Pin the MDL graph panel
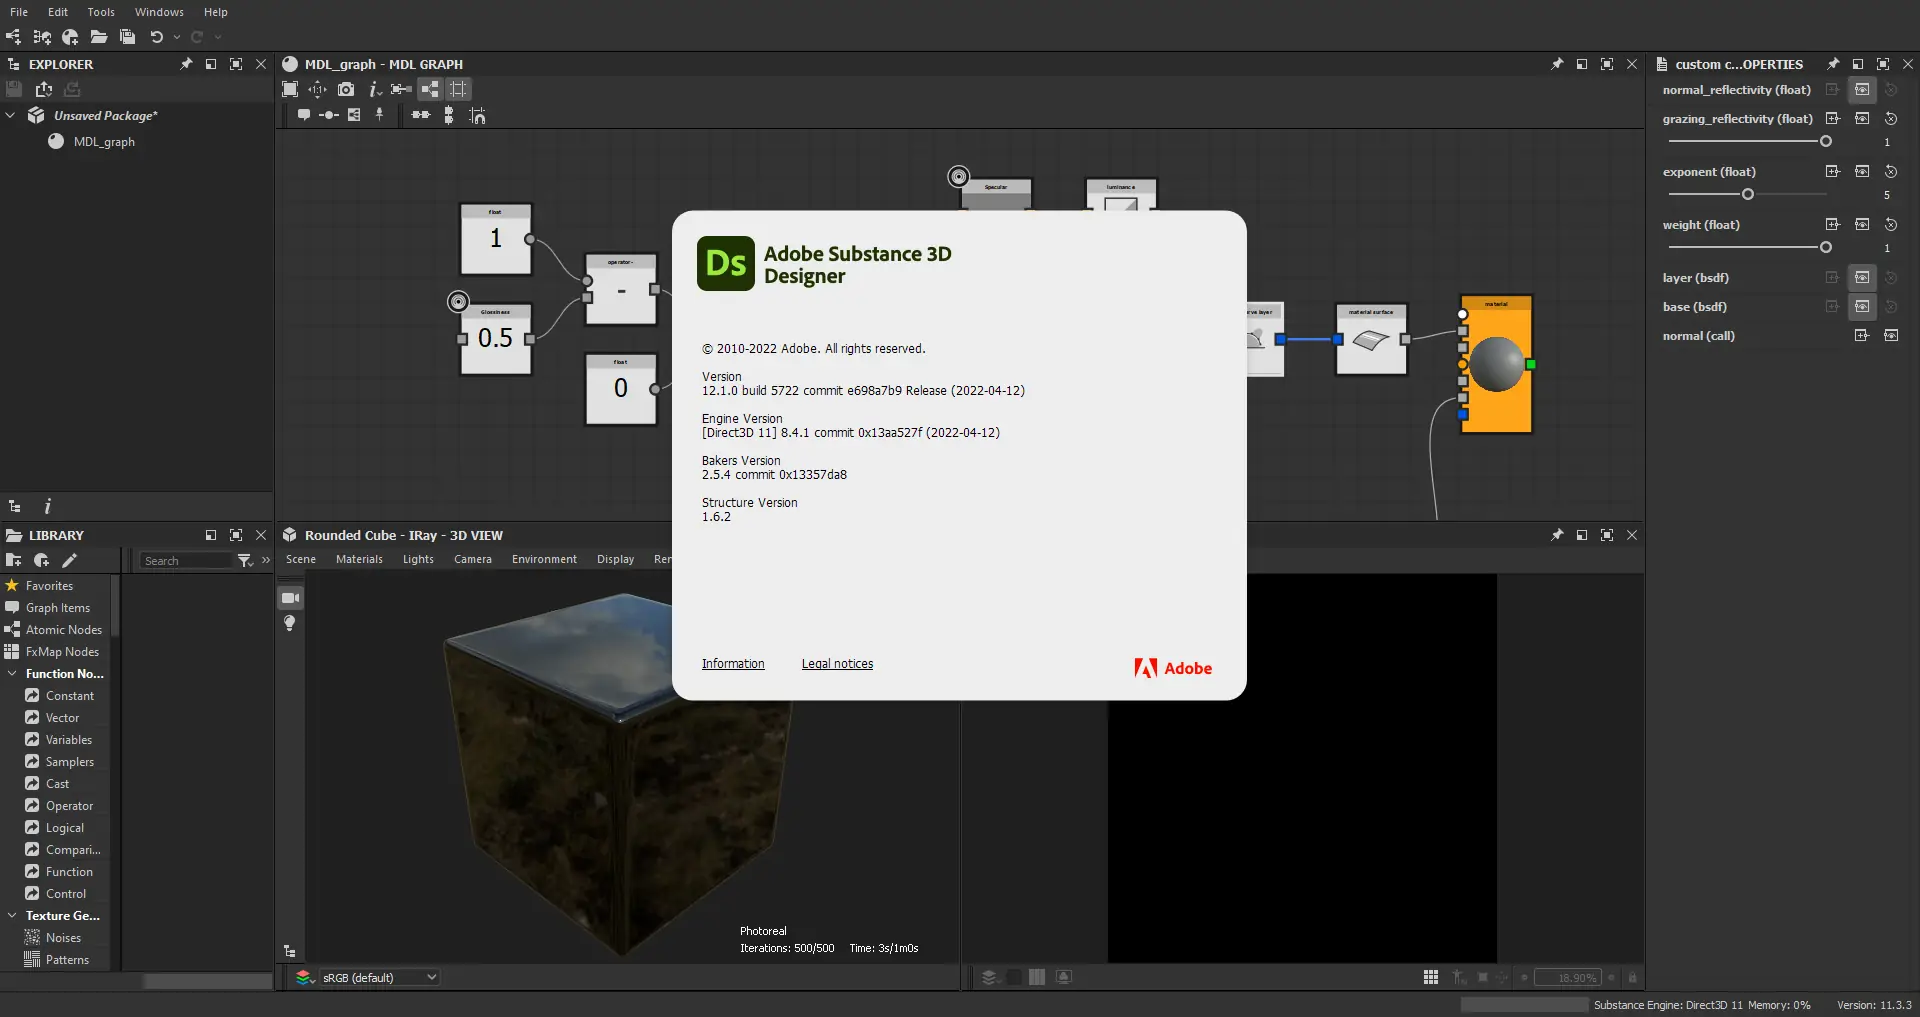This screenshot has width=1920, height=1017. (1557, 64)
